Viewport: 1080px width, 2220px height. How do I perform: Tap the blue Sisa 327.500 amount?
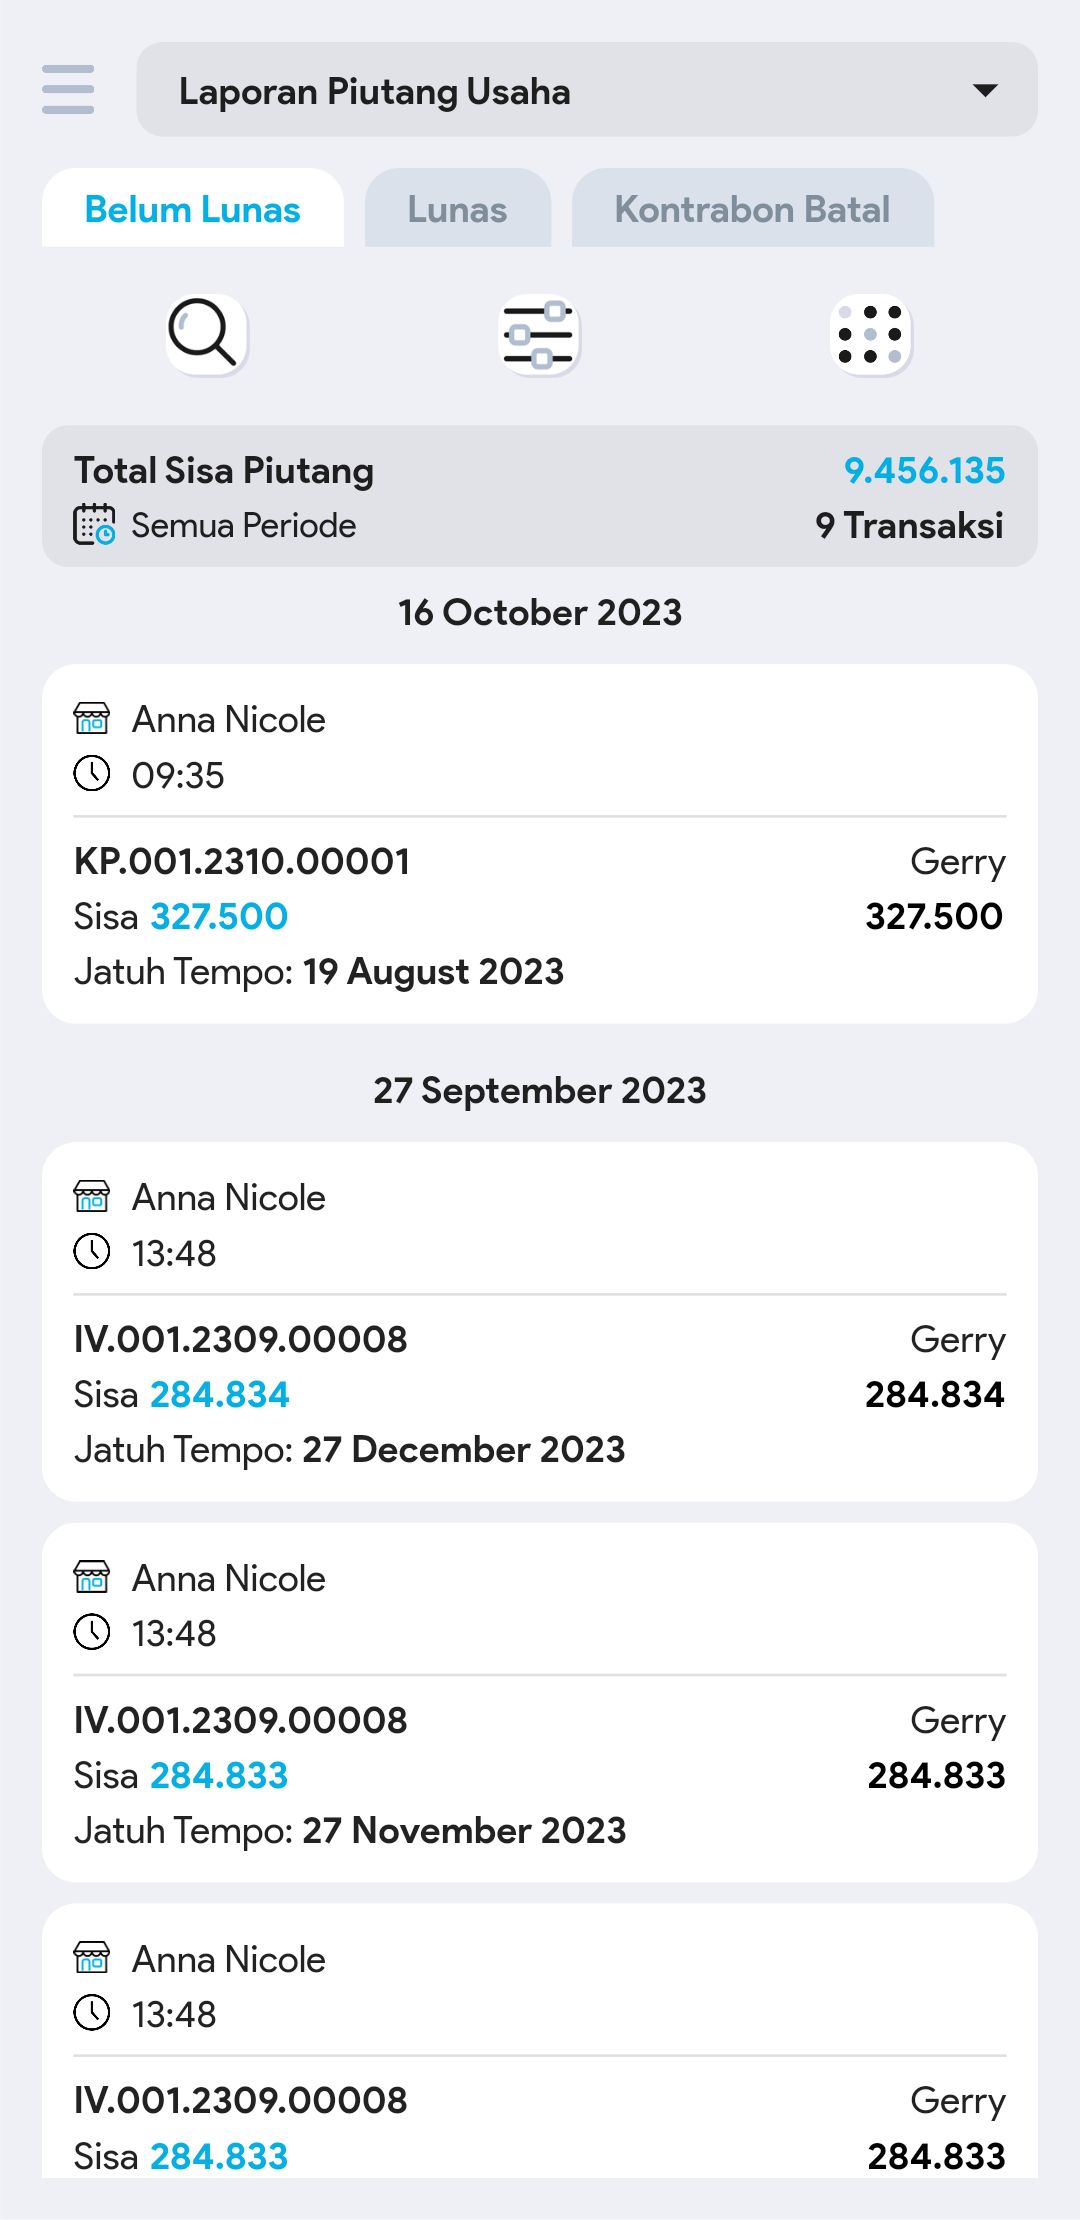tap(219, 916)
